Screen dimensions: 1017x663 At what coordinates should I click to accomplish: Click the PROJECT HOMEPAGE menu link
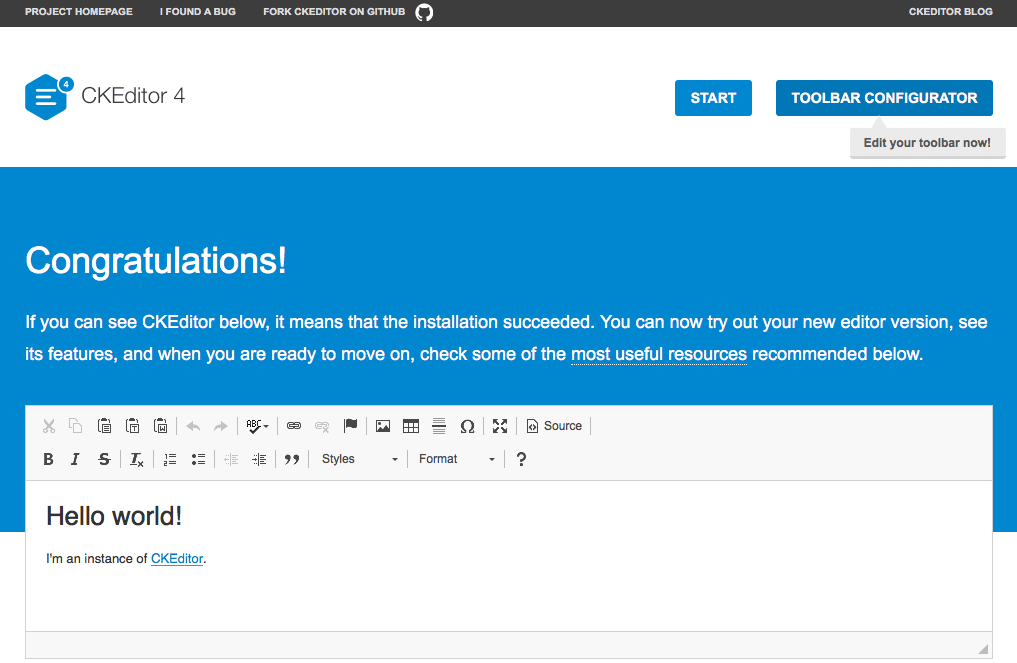(78, 12)
